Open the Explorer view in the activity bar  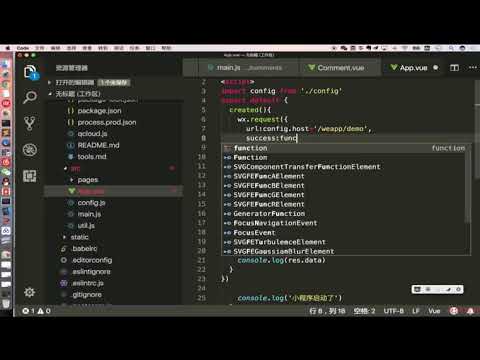tap(31, 71)
